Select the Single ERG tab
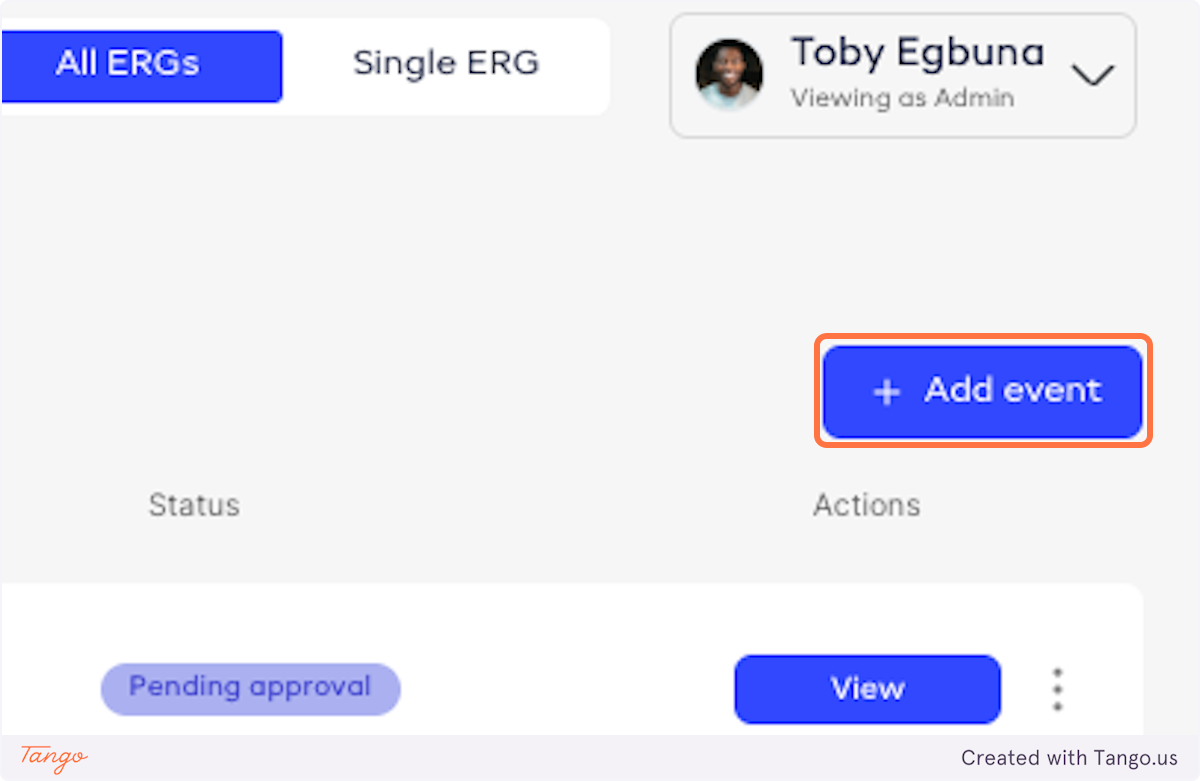The height and width of the screenshot is (781, 1200). tap(445, 65)
